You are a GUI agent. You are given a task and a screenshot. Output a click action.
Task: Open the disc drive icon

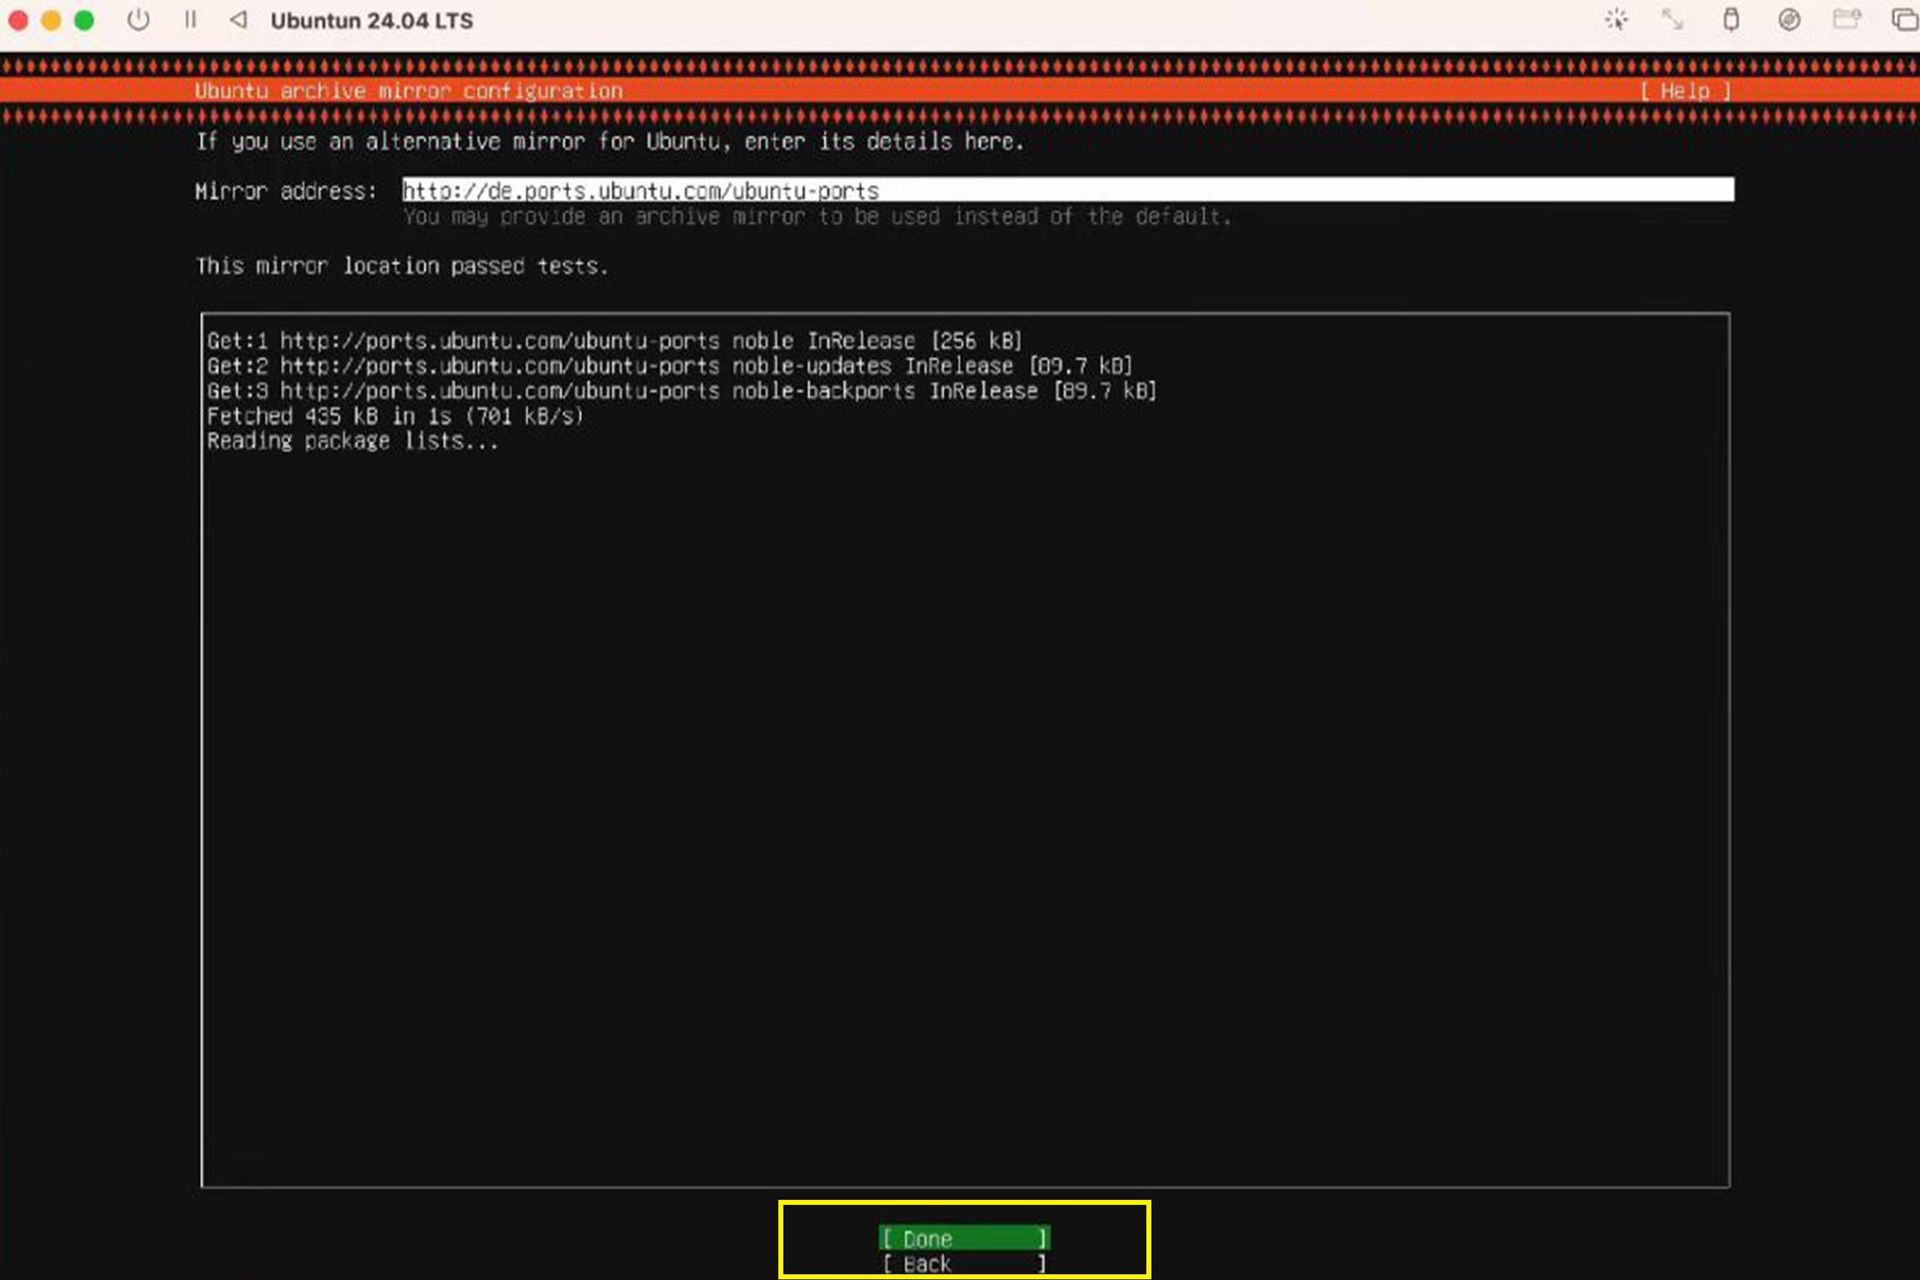click(x=1789, y=20)
